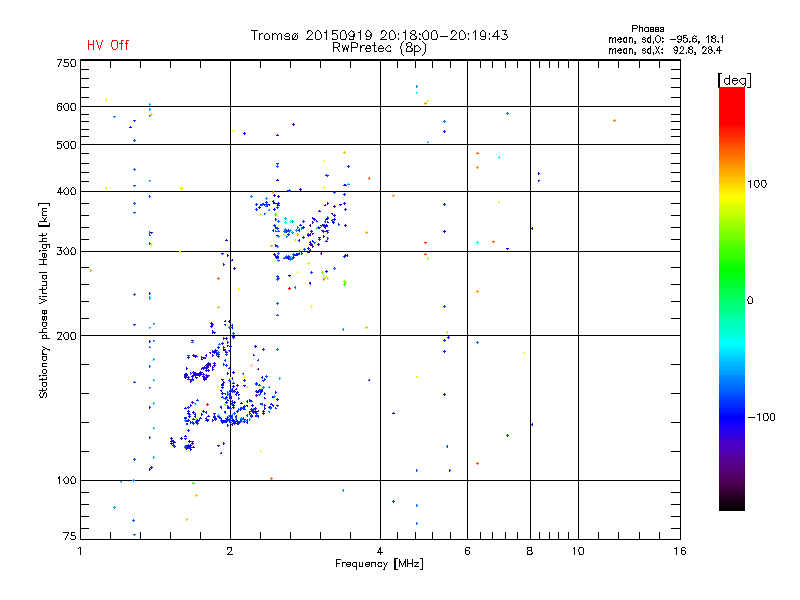Click the '[deg]' colorbar unit label

(734, 80)
